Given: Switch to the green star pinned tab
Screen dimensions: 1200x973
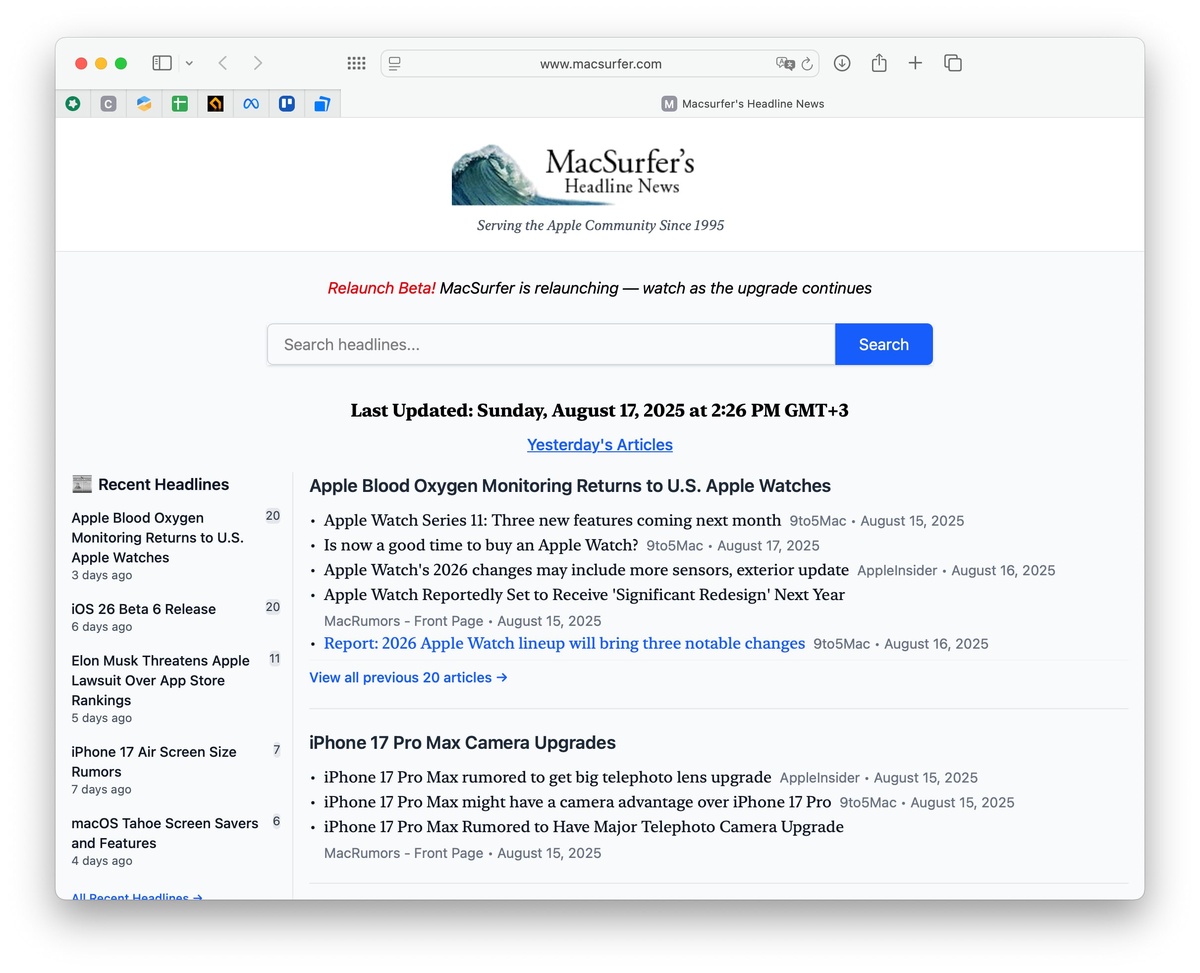Looking at the screenshot, I should point(73,103).
